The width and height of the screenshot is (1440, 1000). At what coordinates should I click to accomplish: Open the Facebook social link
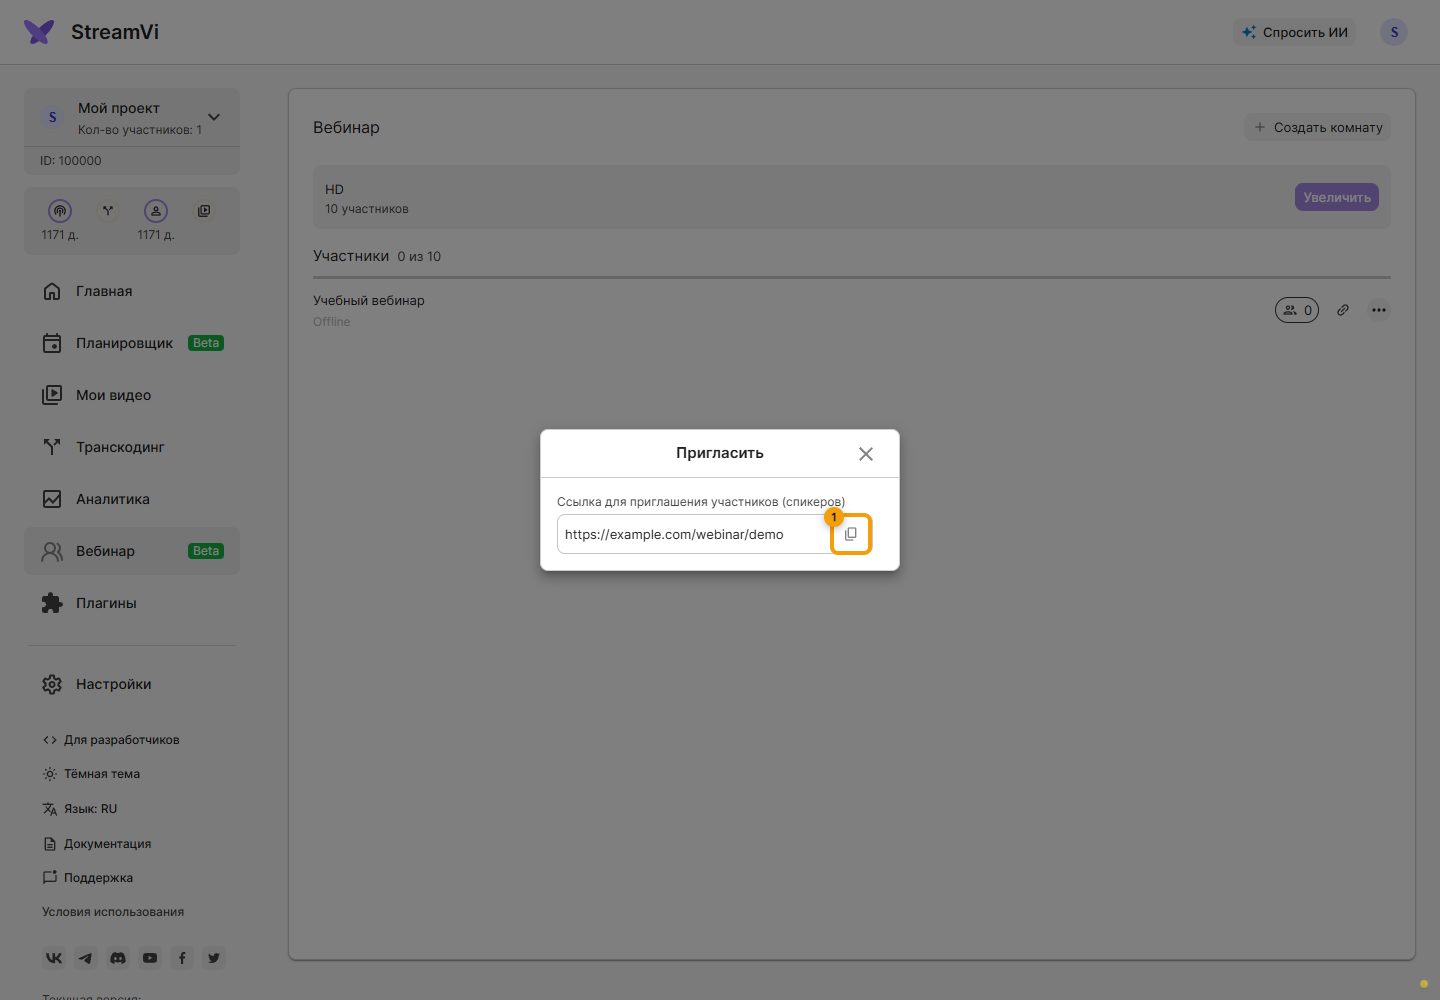point(182,958)
